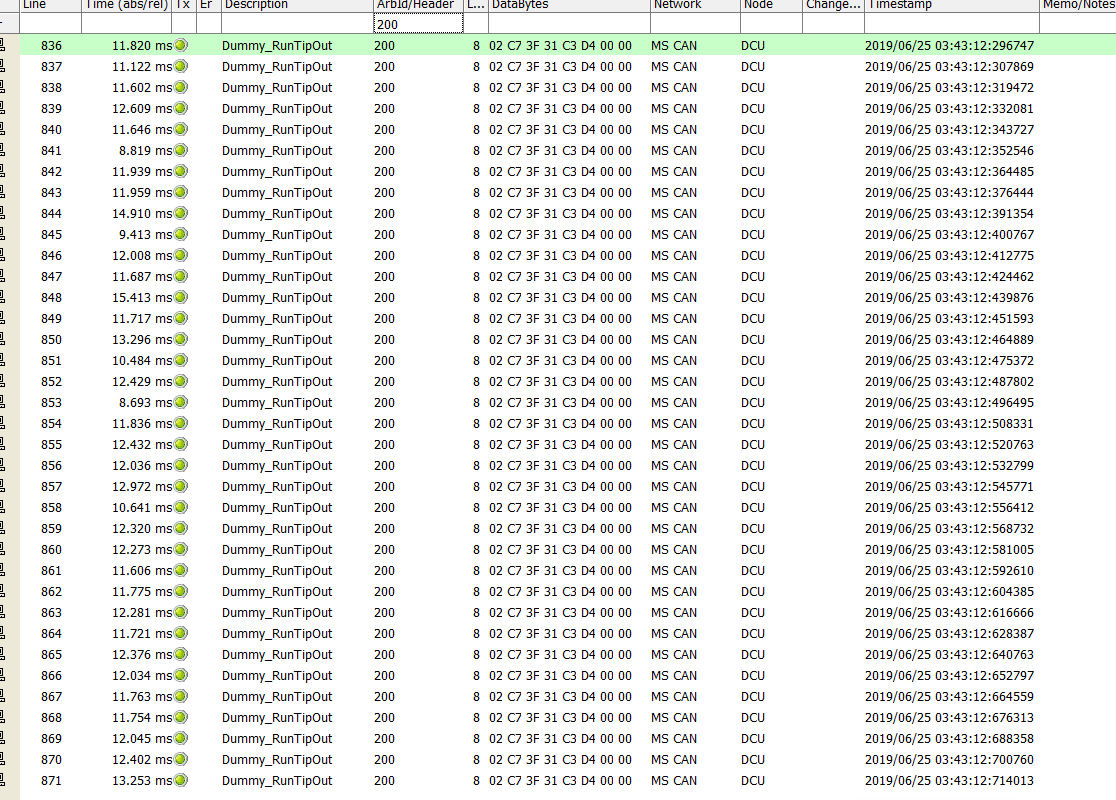1116x800 pixels.
Task: Click the Node column filter field
Action: 771,24
